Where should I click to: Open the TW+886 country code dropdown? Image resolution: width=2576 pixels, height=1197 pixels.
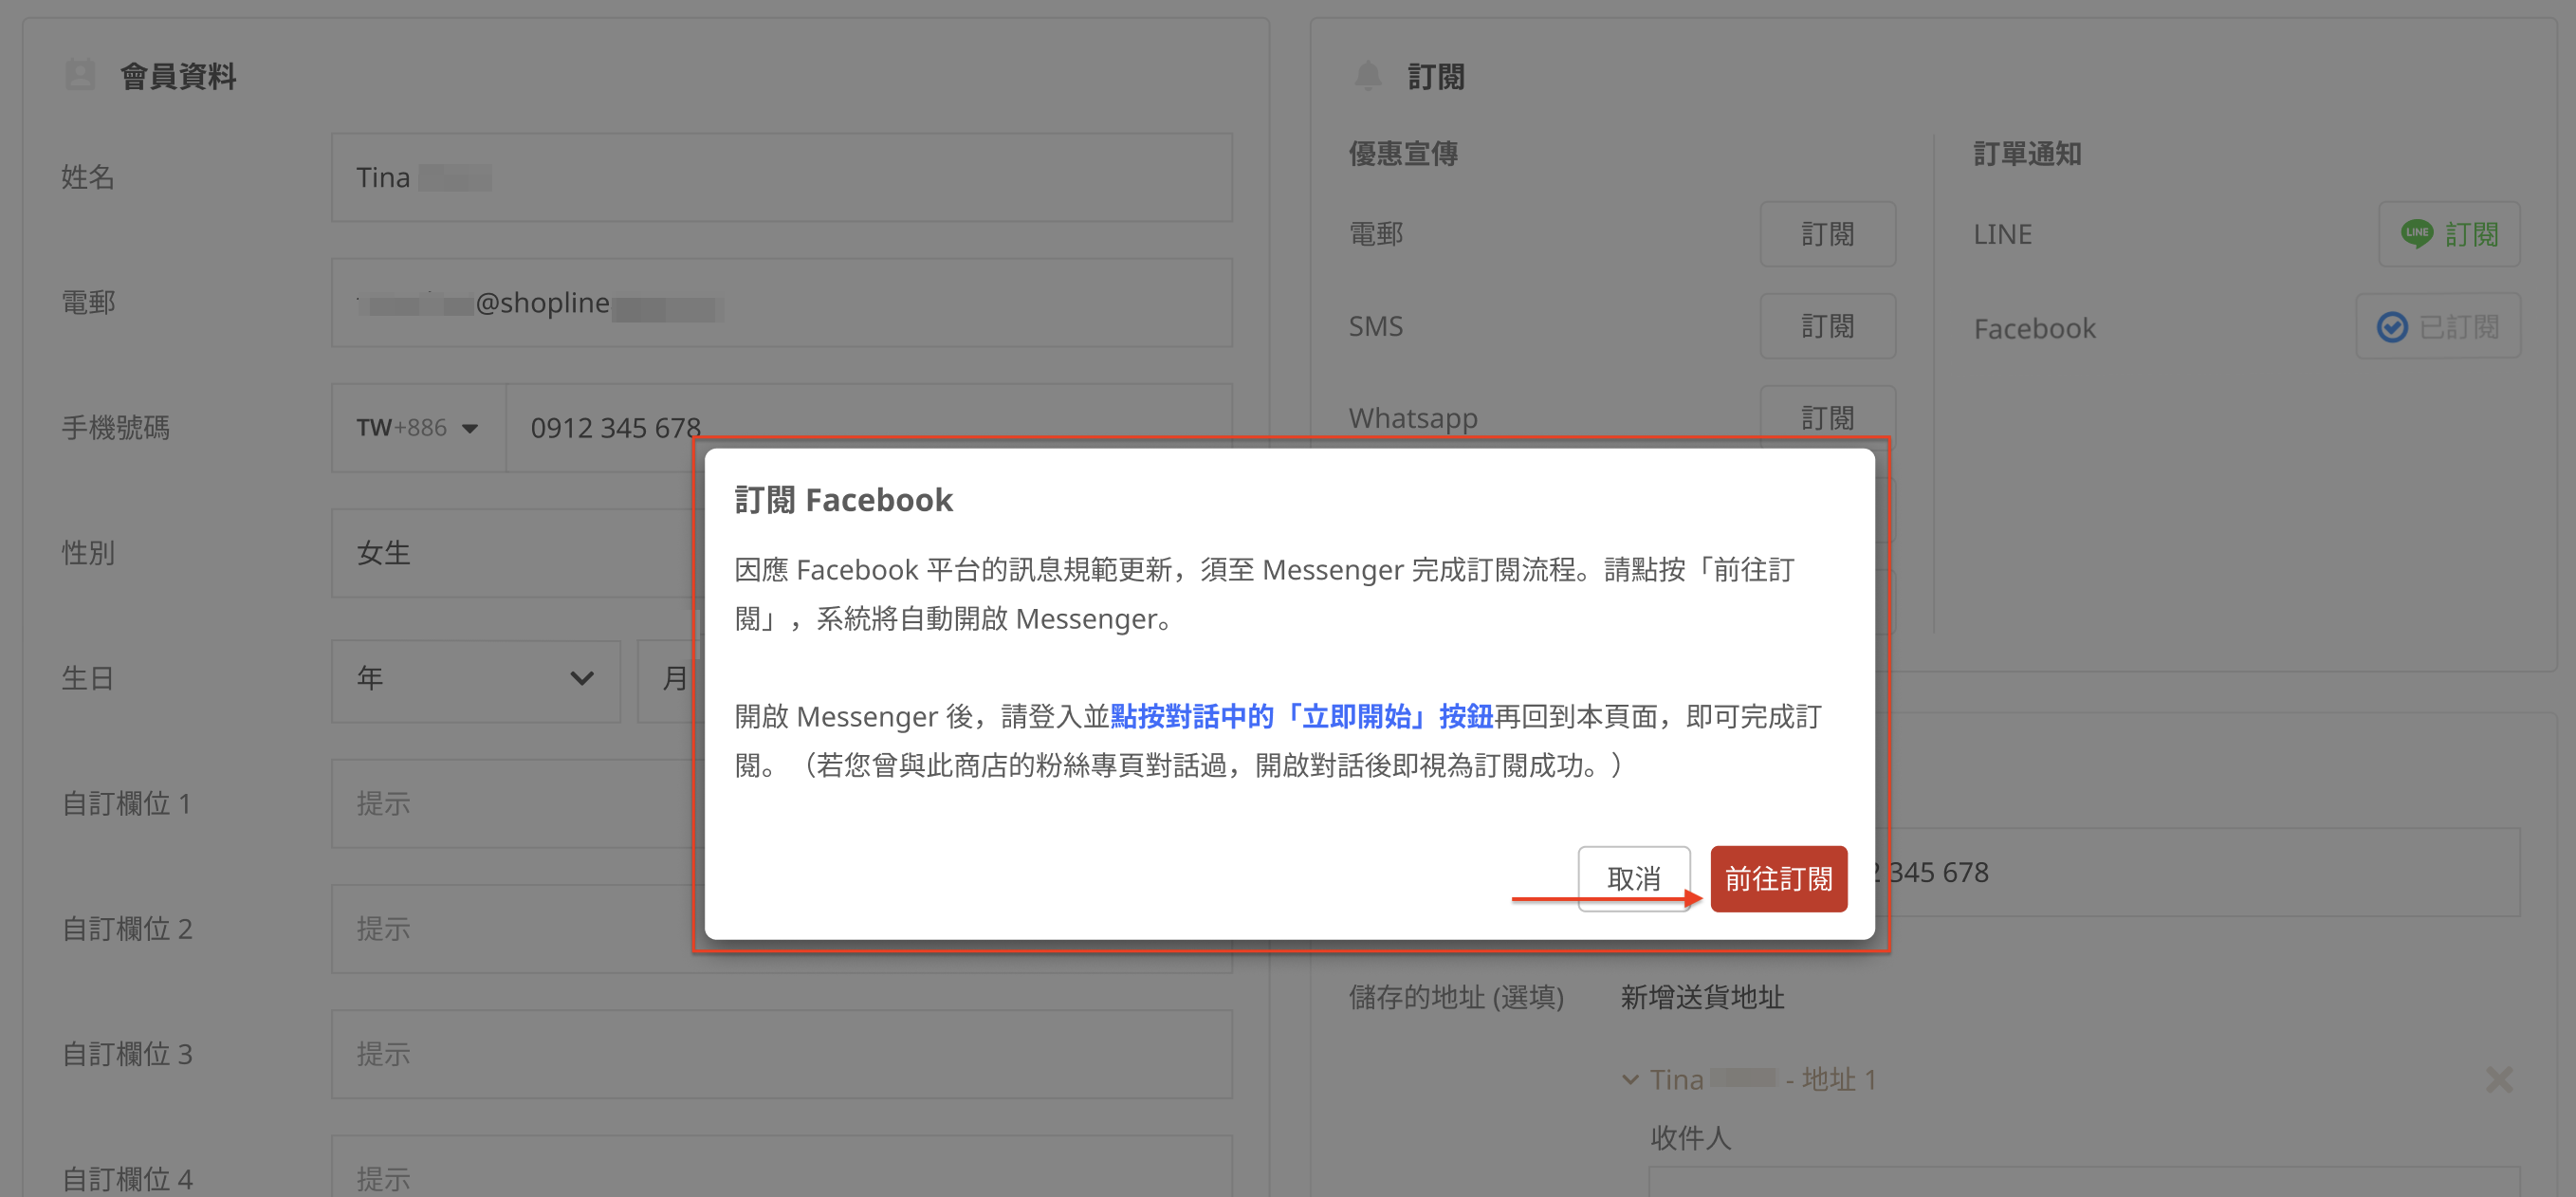click(418, 428)
